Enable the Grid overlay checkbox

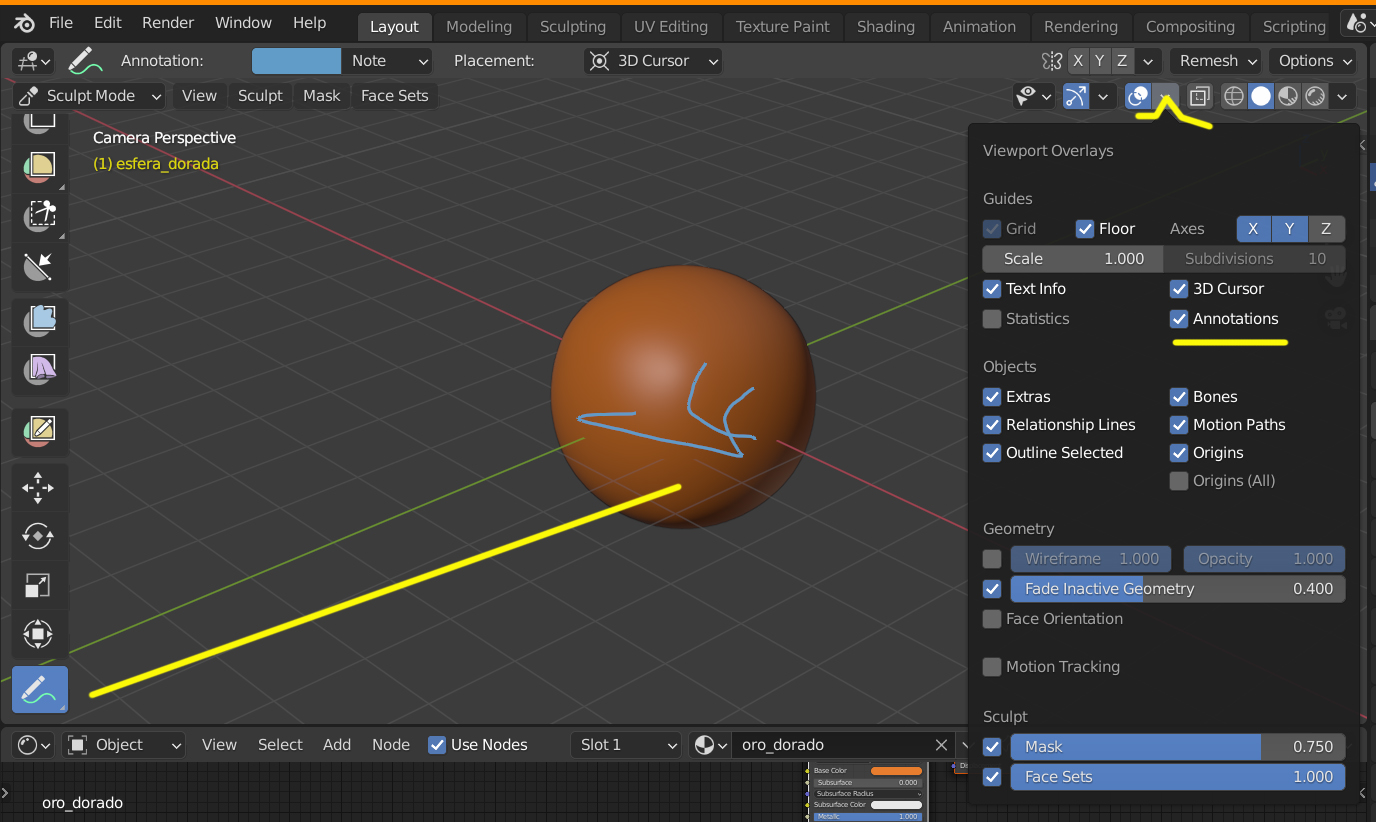coord(992,229)
